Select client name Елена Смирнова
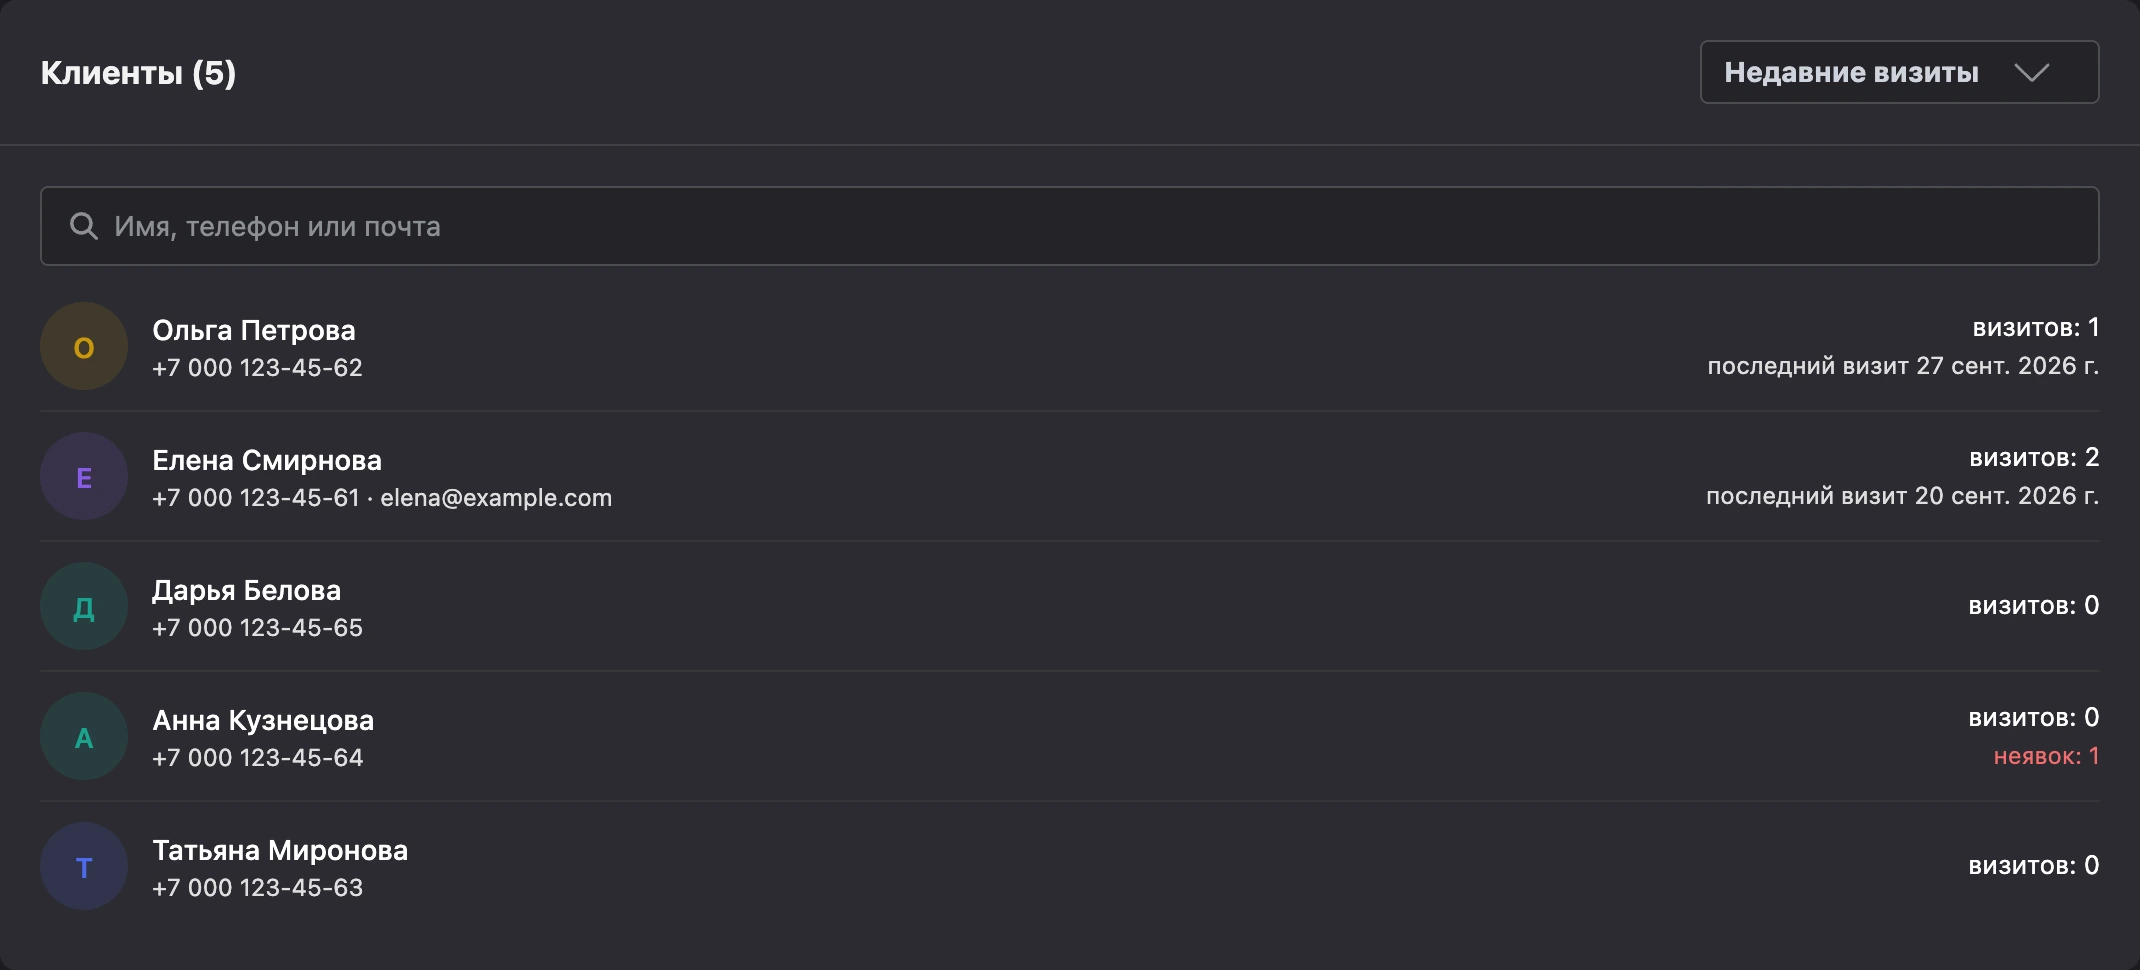The height and width of the screenshot is (970, 2140). click(267, 460)
